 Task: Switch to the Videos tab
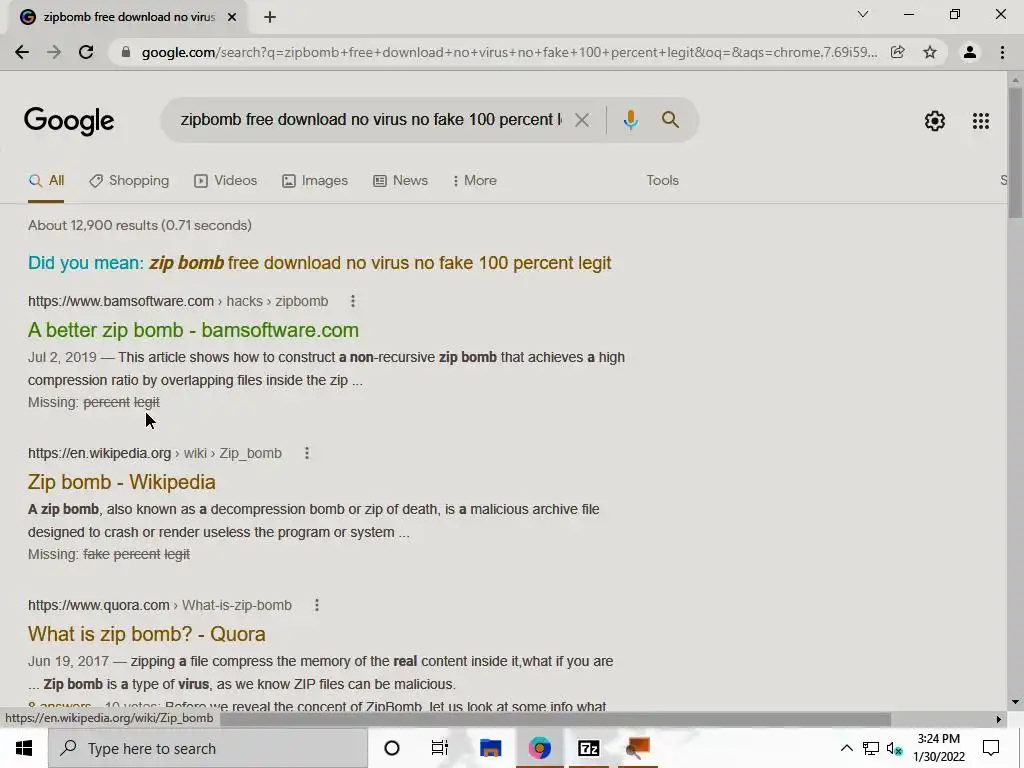(x=226, y=180)
